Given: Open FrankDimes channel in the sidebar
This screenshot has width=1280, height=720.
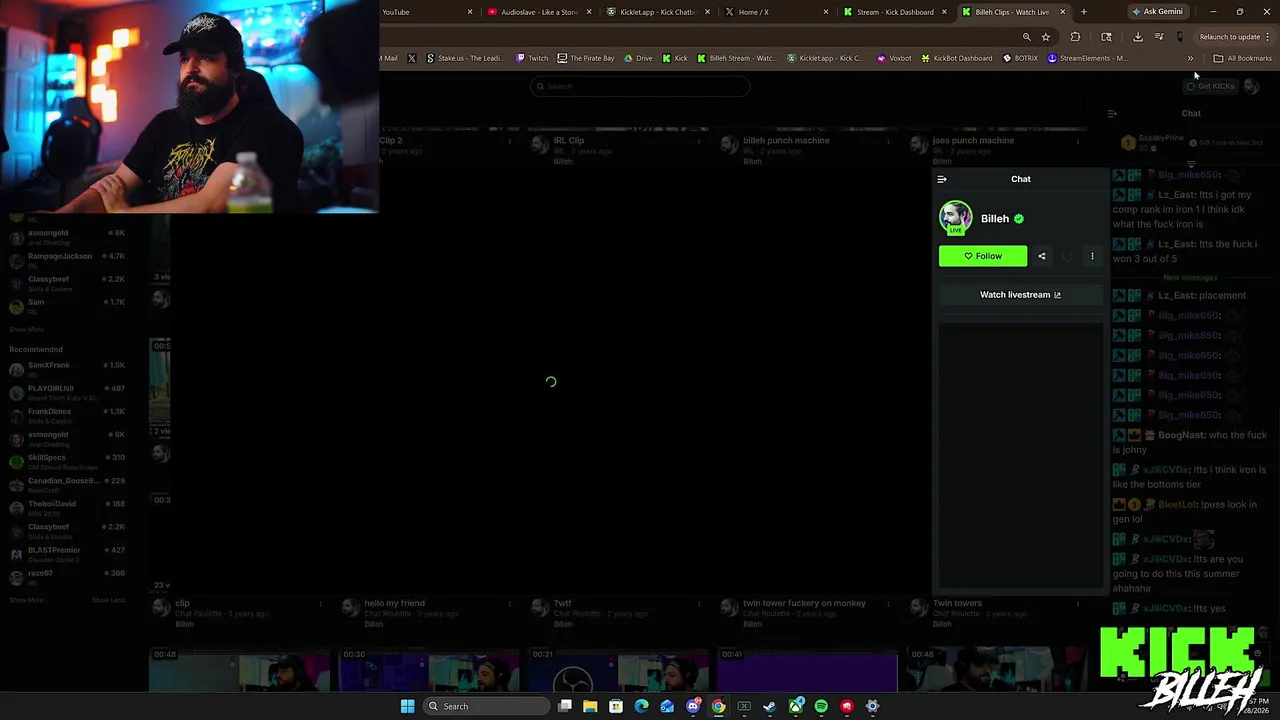Looking at the screenshot, I should [67, 415].
